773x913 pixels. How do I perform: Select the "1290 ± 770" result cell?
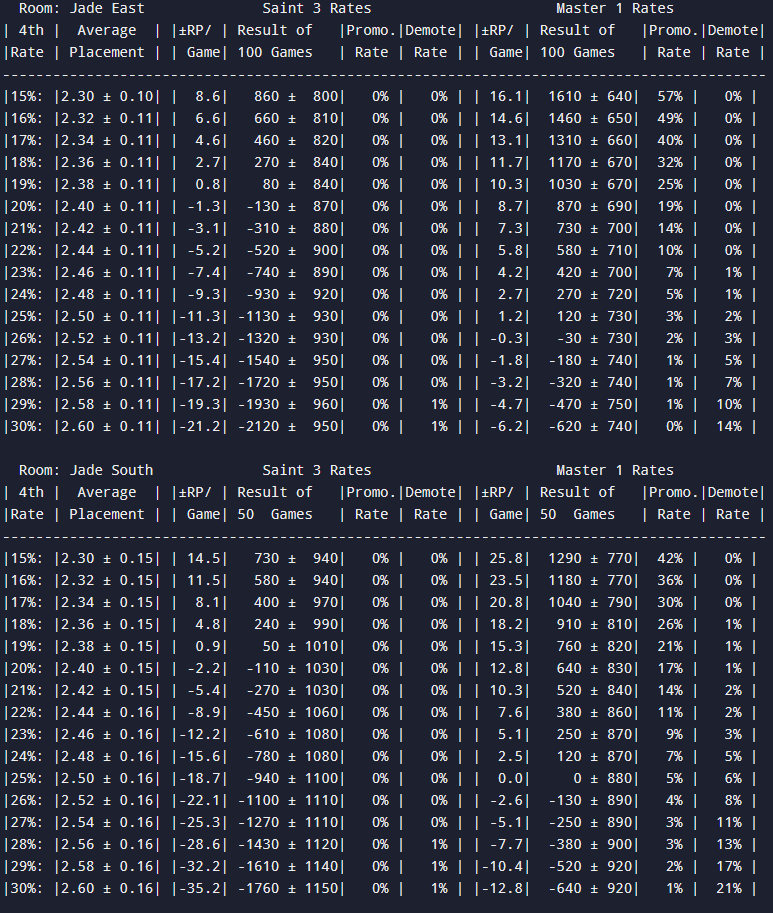(x=590, y=558)
